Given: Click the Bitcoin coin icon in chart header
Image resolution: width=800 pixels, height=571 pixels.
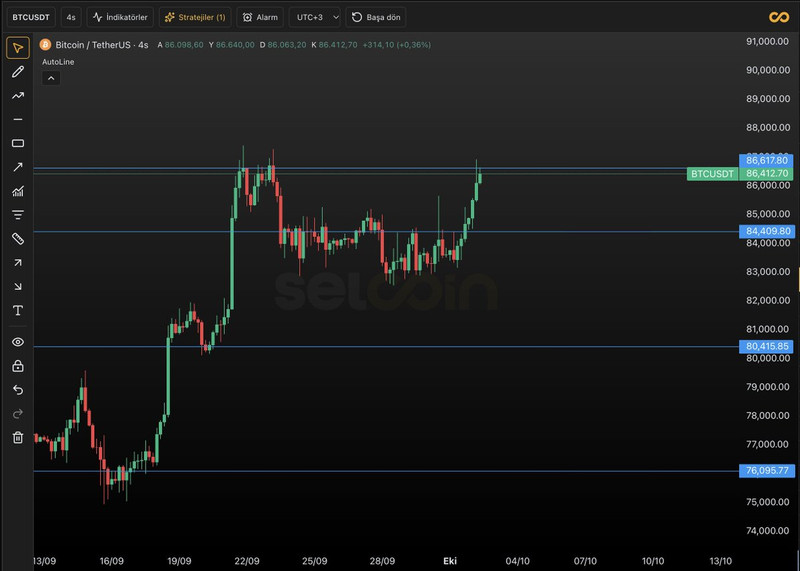Looking at the screenshot, I should (45, 45).
